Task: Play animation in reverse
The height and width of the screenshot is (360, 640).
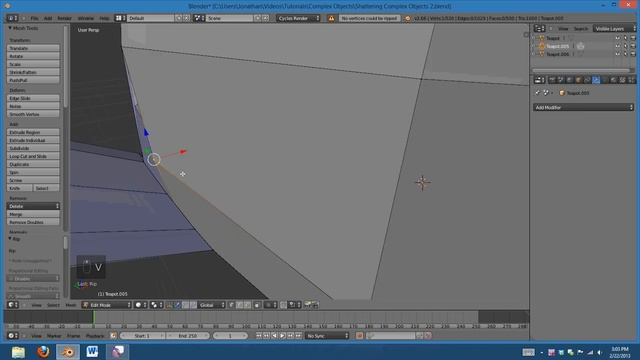Action: [274, 336]
